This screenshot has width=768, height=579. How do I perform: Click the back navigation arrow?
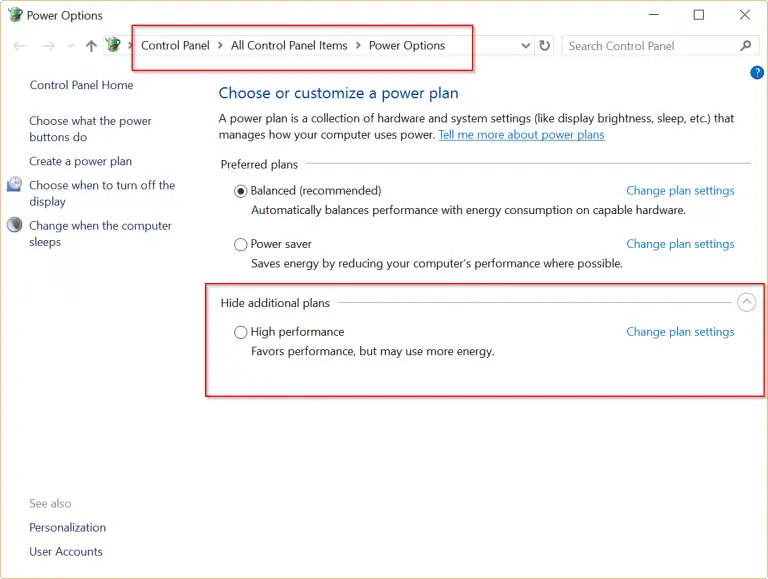pyautogui.click(x=20, y=46)
